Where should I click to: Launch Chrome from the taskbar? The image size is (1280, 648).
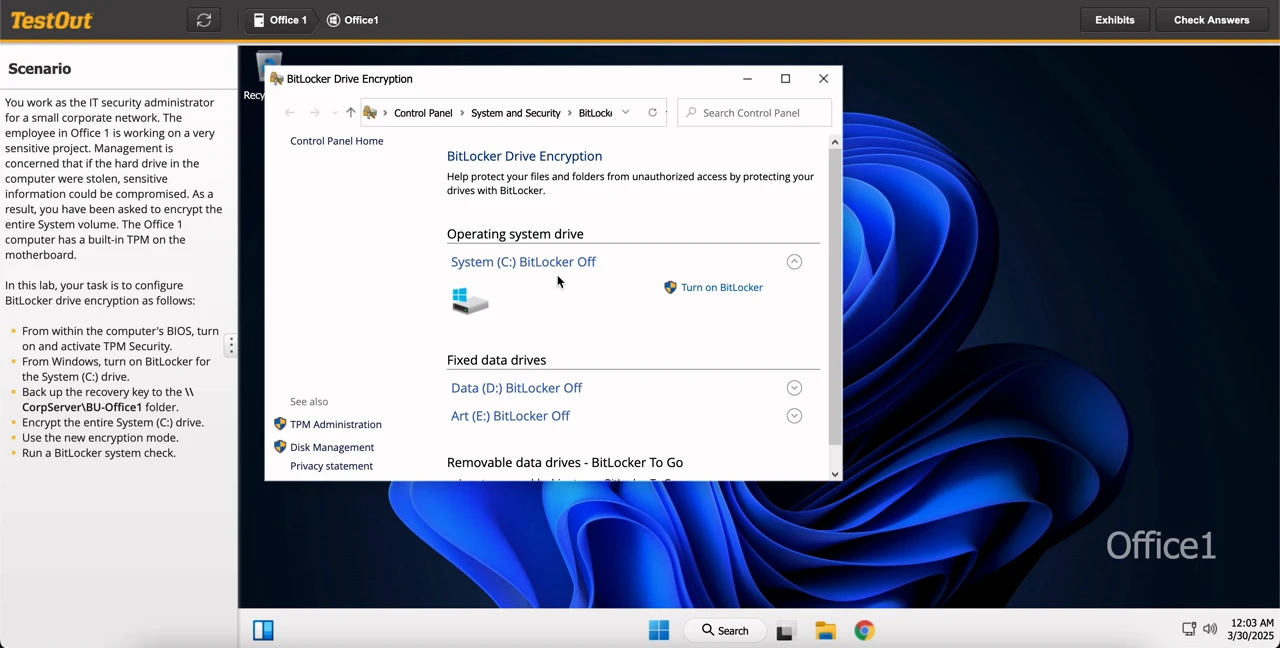coord(864,630)
